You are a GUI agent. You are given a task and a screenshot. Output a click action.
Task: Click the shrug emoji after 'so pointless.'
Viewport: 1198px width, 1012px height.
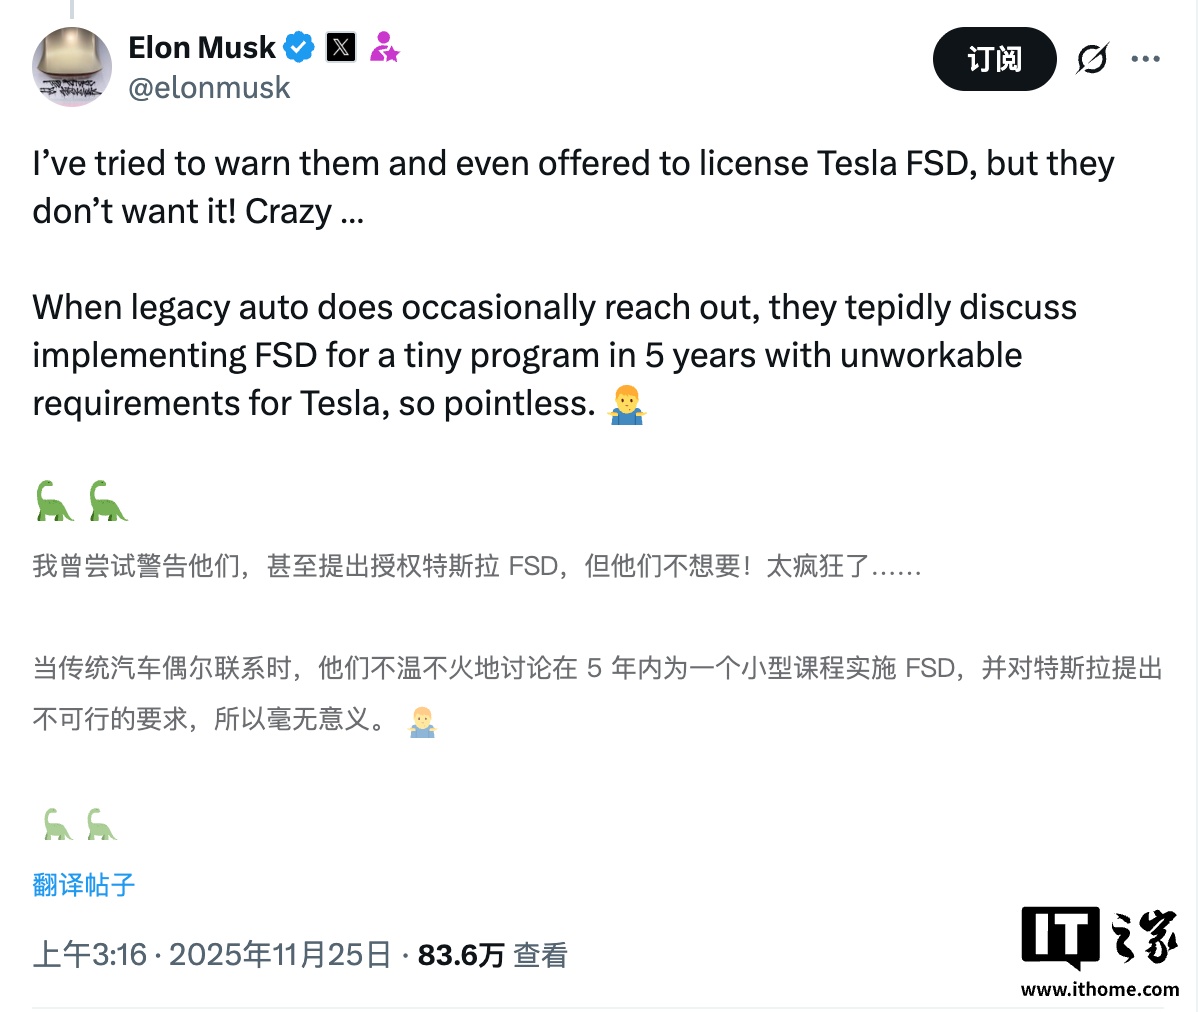pos(627,405)
